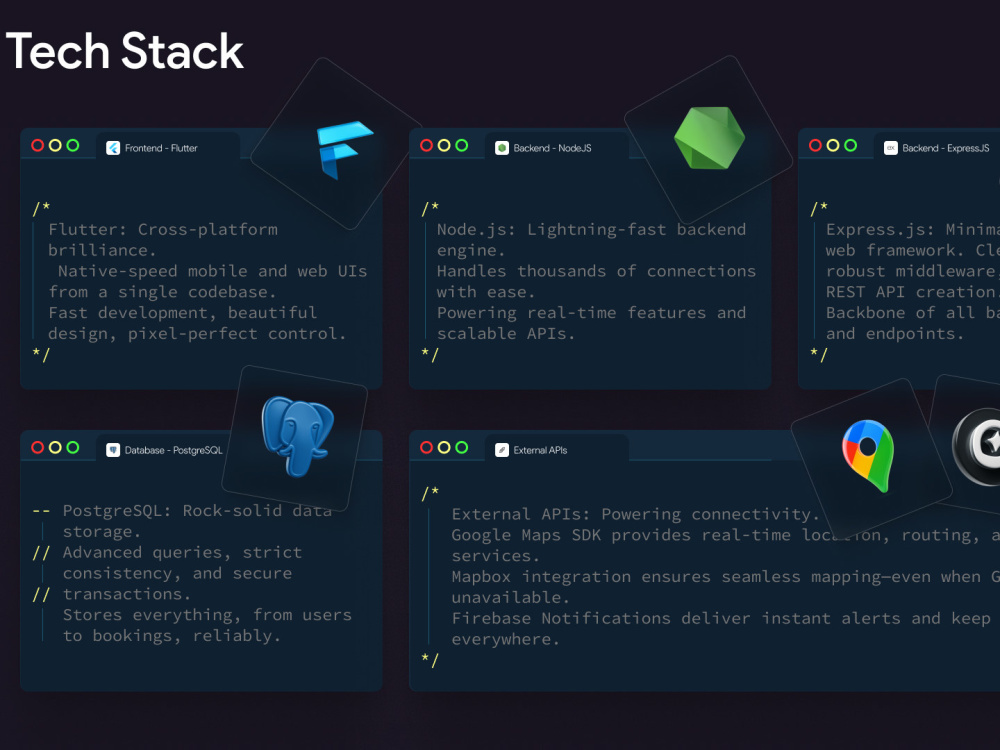Click the small icon in External APIs tab
Viewport: 1000px width, 750px height.
coord(502,450)
